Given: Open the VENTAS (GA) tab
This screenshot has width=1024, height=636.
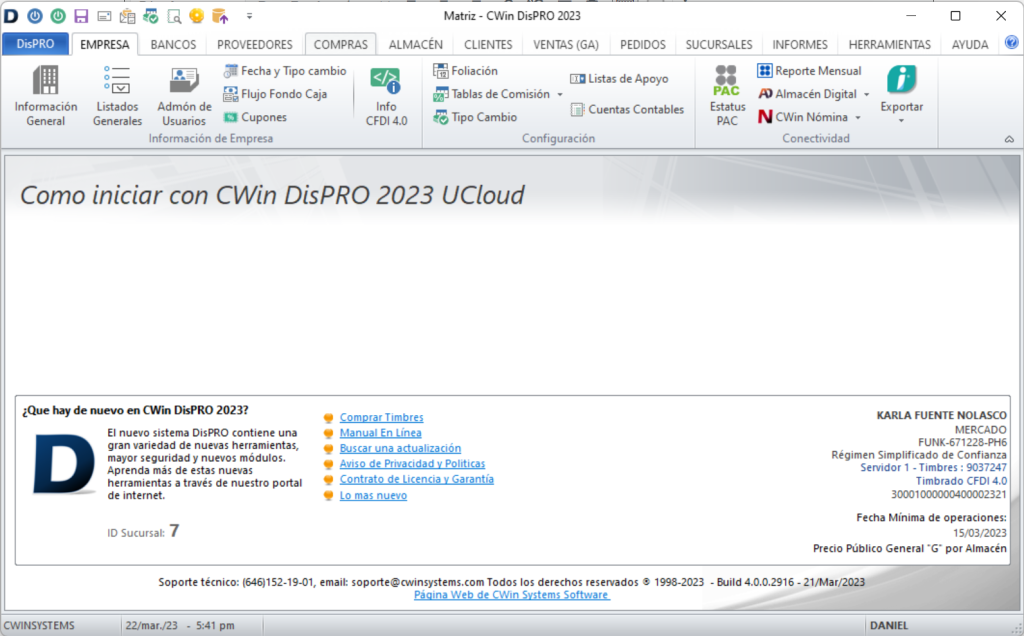Looking at the screenshot, I should point(565,44).
